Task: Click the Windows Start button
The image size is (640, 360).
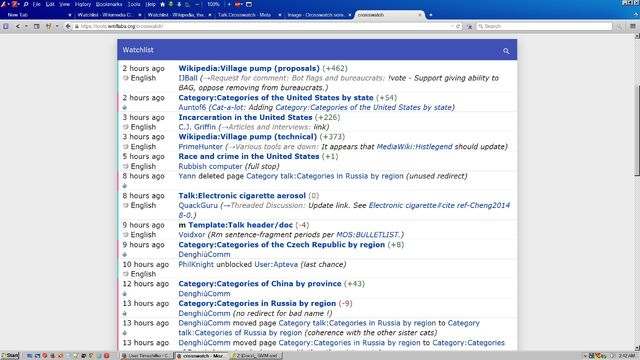Action: [10, 356]
